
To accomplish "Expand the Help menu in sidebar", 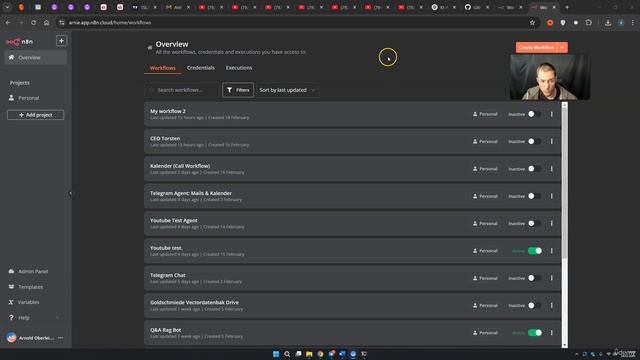I will (34, 318).
